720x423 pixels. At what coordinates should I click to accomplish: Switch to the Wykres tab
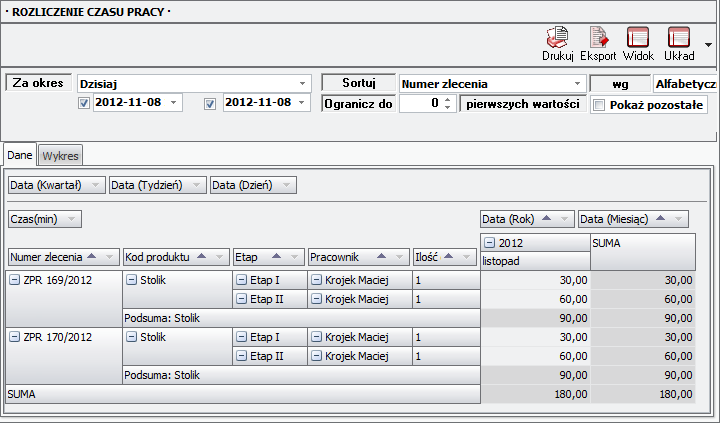[x=60, y=156]
